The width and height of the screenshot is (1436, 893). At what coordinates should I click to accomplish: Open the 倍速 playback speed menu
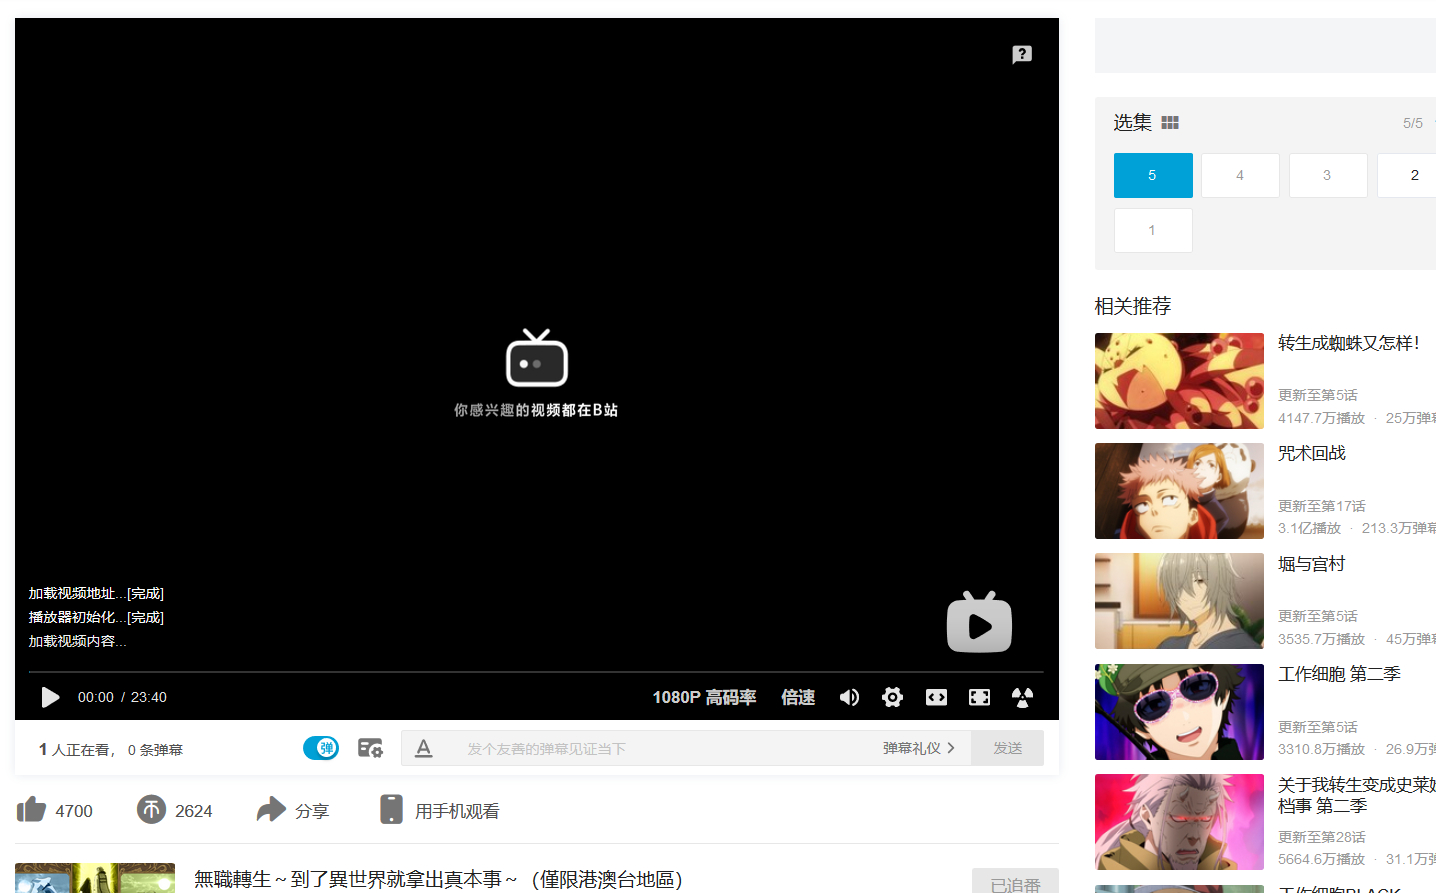798,697
